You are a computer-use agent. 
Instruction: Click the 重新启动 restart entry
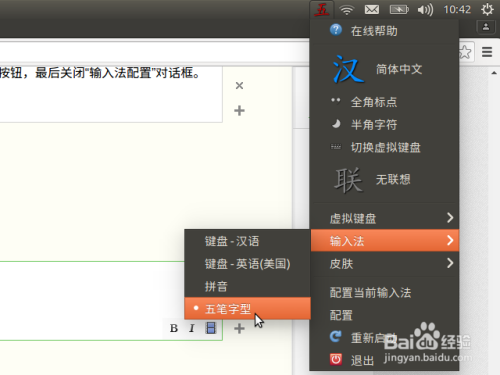(384, 338)
